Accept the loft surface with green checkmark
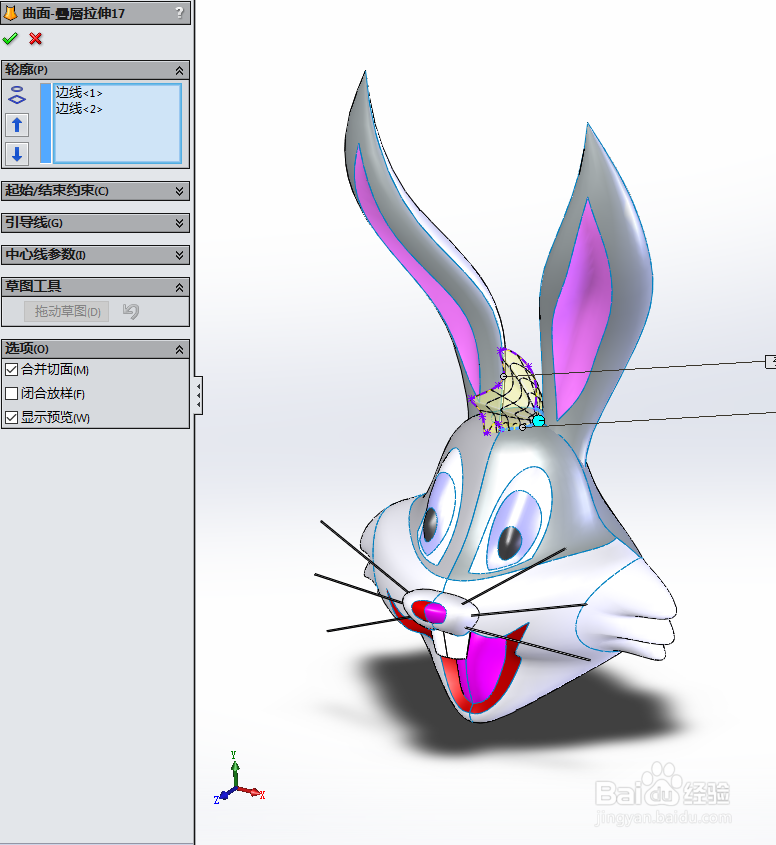The image size is (776, 845). pos(10,39)
